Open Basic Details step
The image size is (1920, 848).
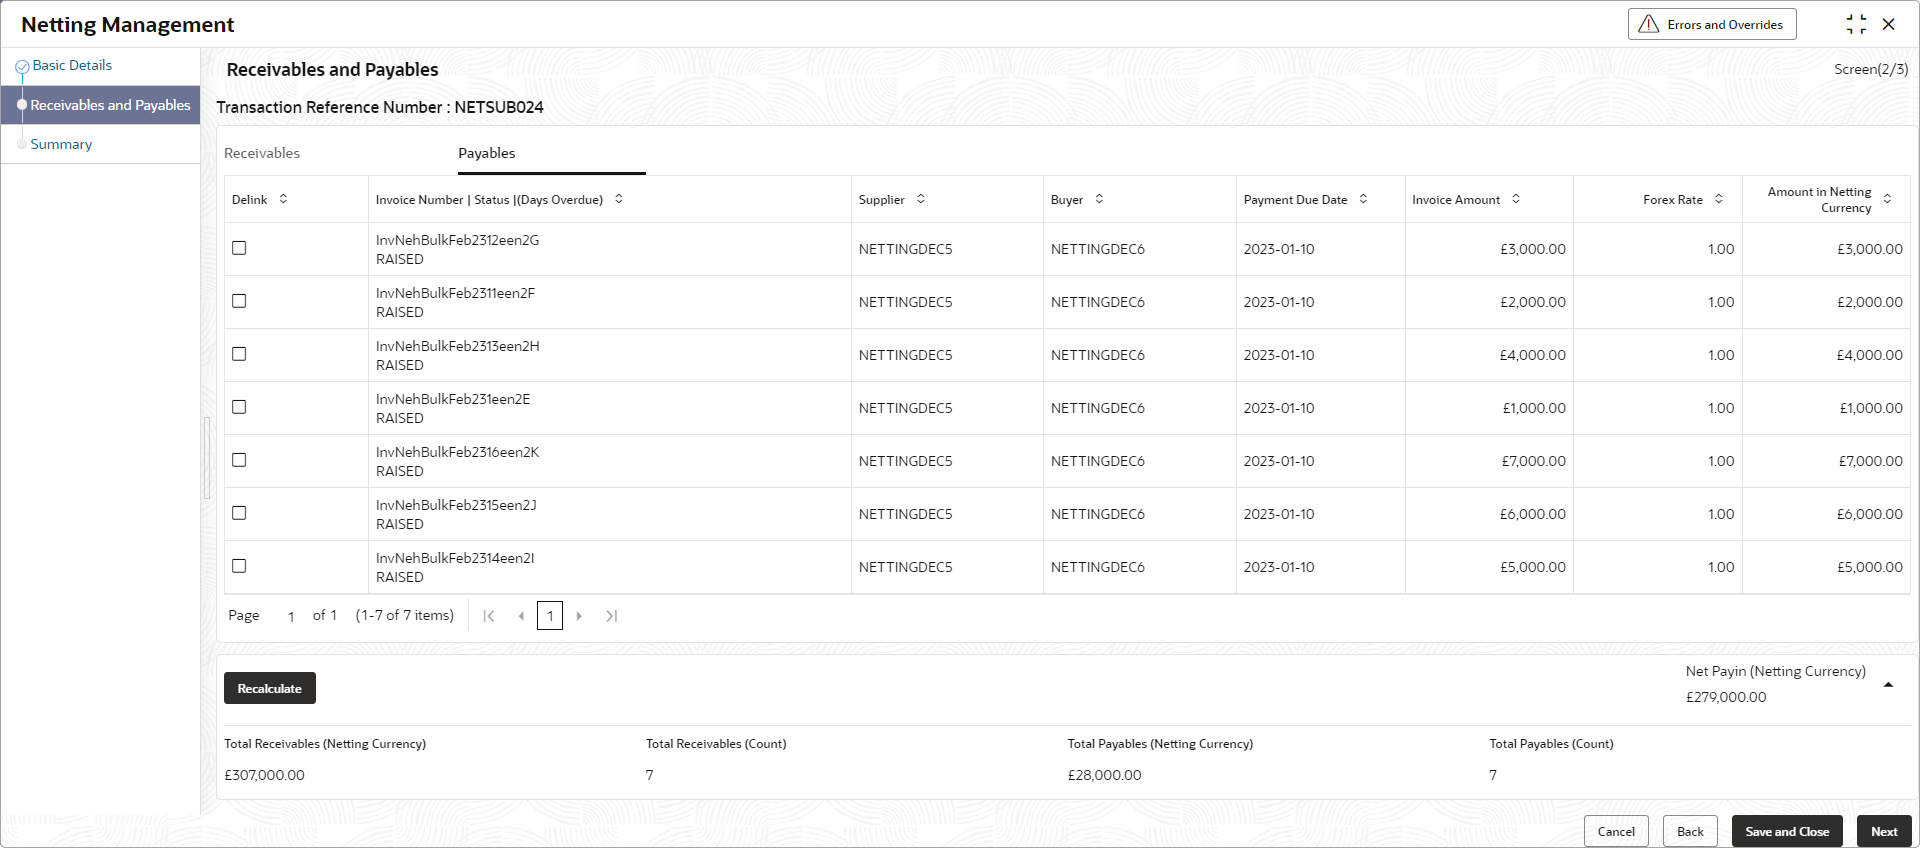click(72, 65)
